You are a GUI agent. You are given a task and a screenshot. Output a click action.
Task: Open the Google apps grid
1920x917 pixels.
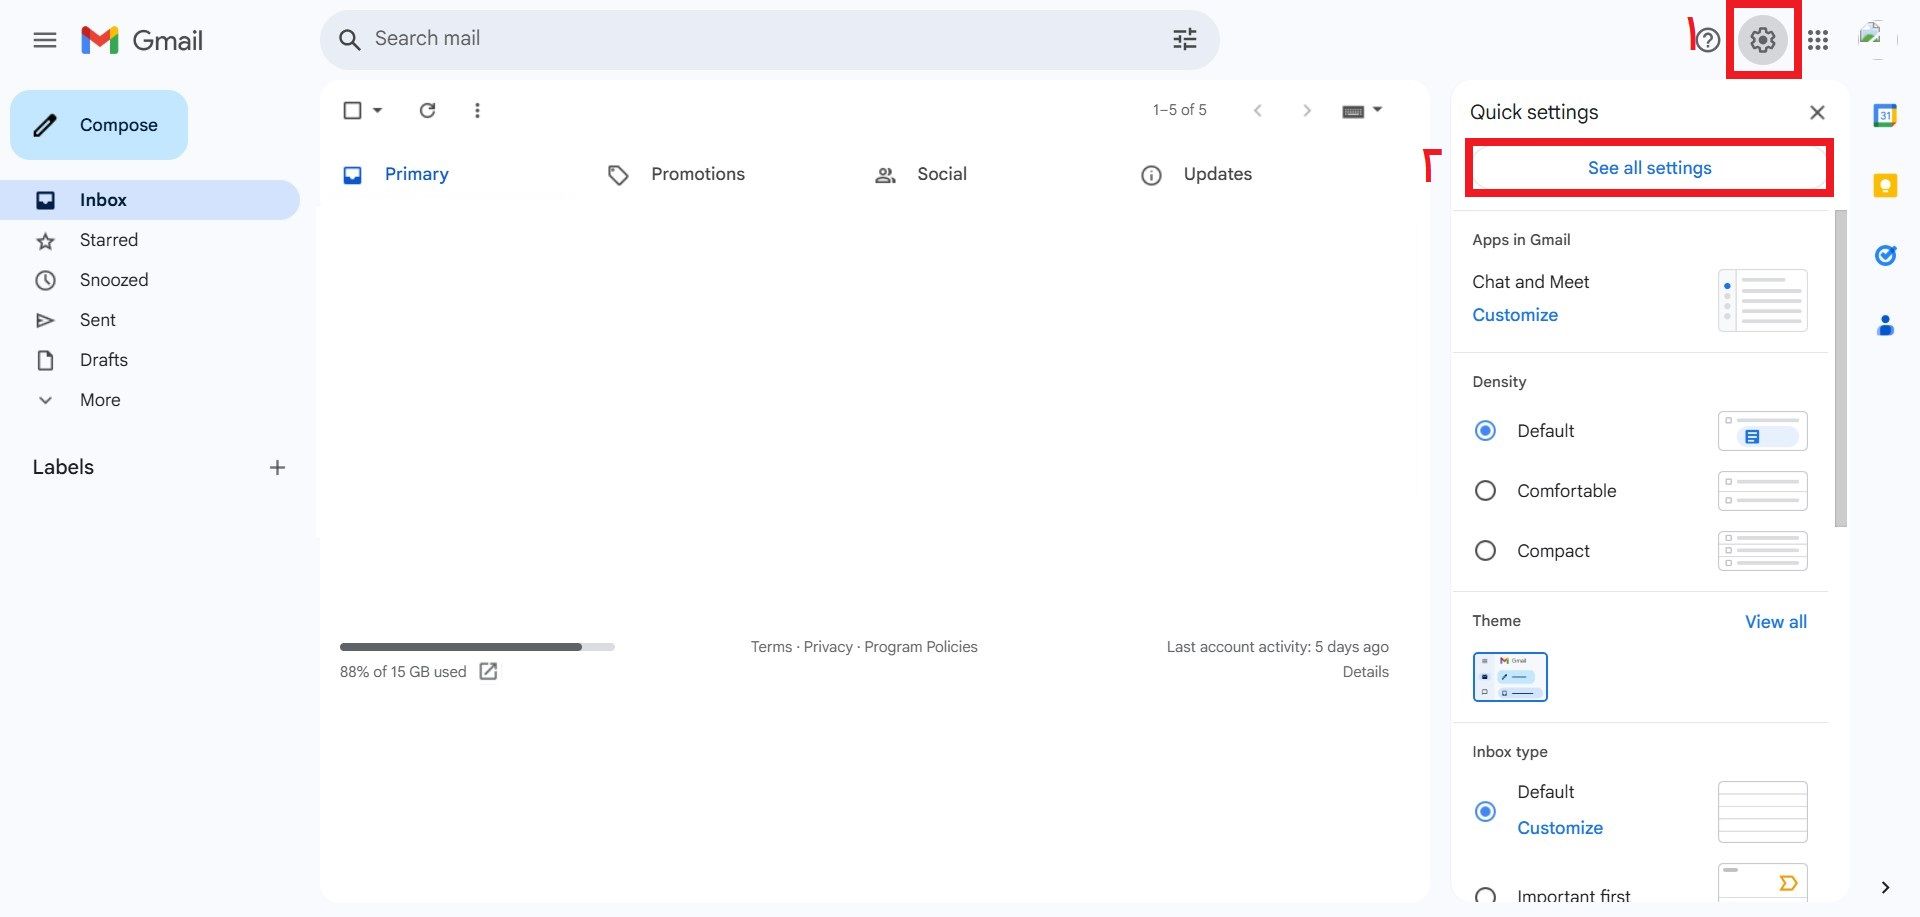[1818, 40]
